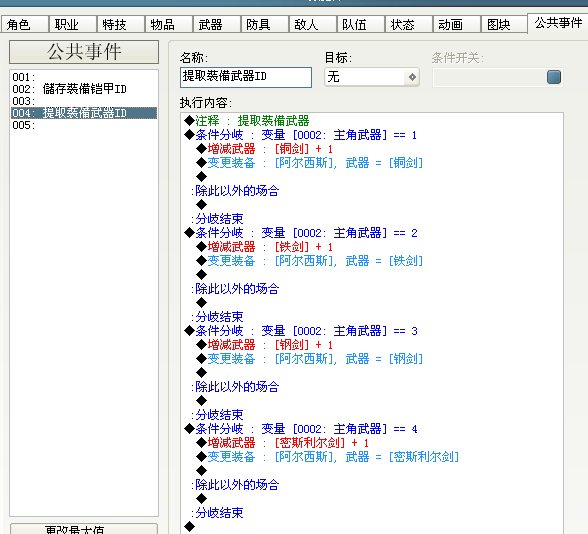Click the 条件开关 selector button
This screenshot has width=588, height=534.
(554, 77)
